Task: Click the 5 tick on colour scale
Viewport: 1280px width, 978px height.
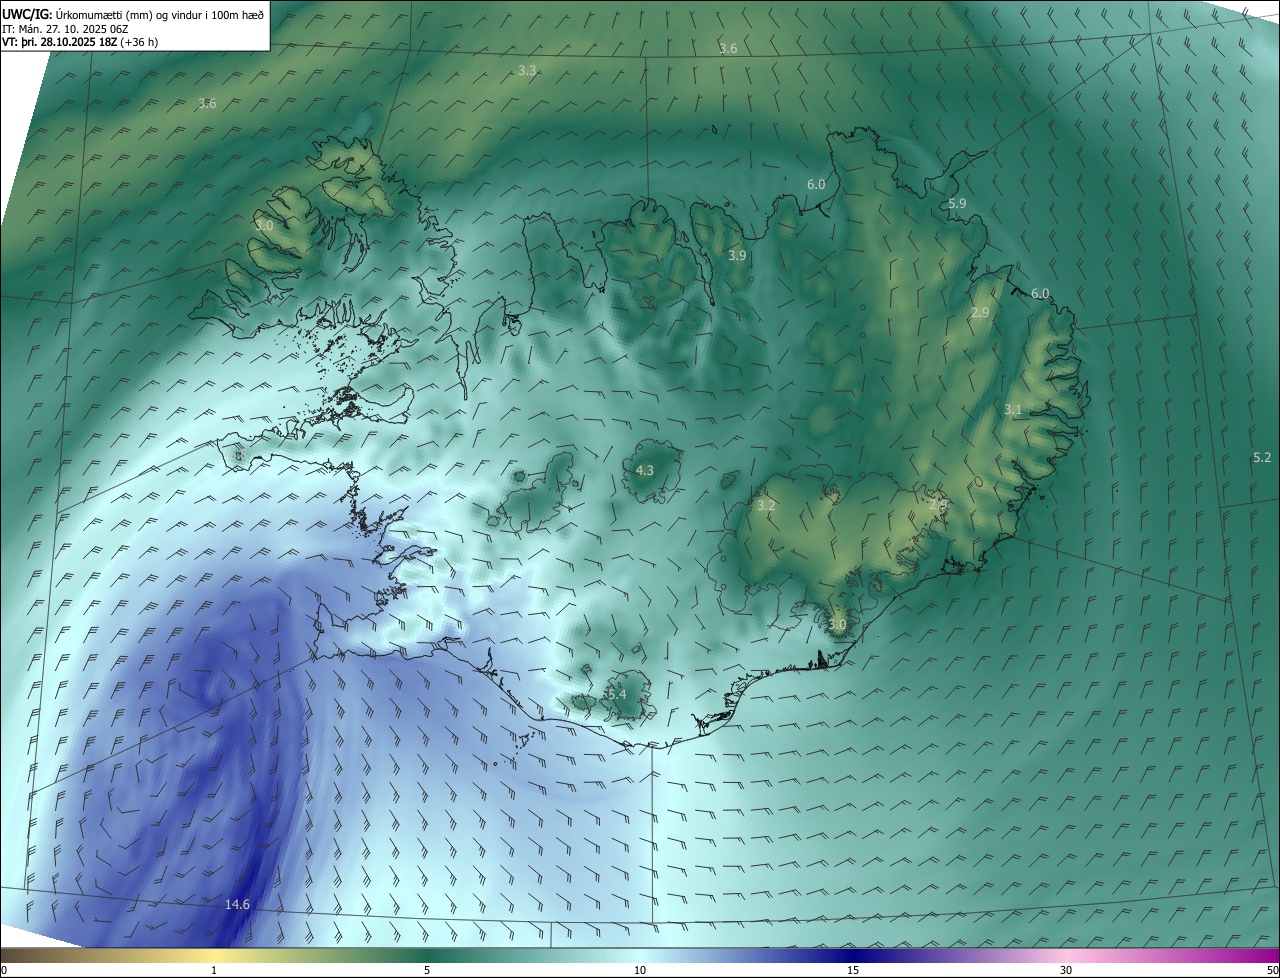Action: click(x=427, y=970)
